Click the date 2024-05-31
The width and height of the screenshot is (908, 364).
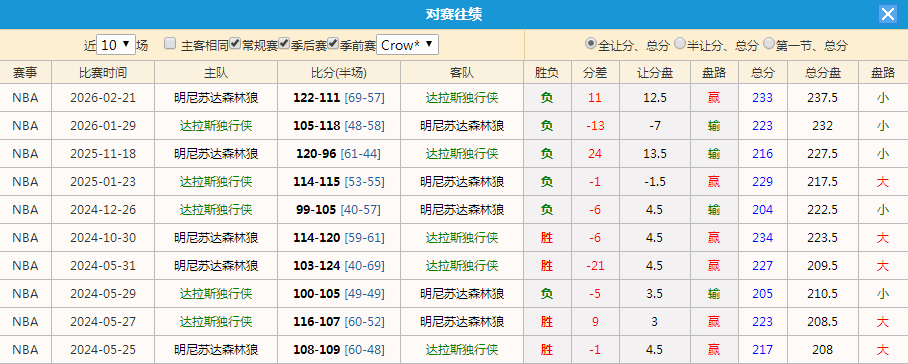pos(103,266)
